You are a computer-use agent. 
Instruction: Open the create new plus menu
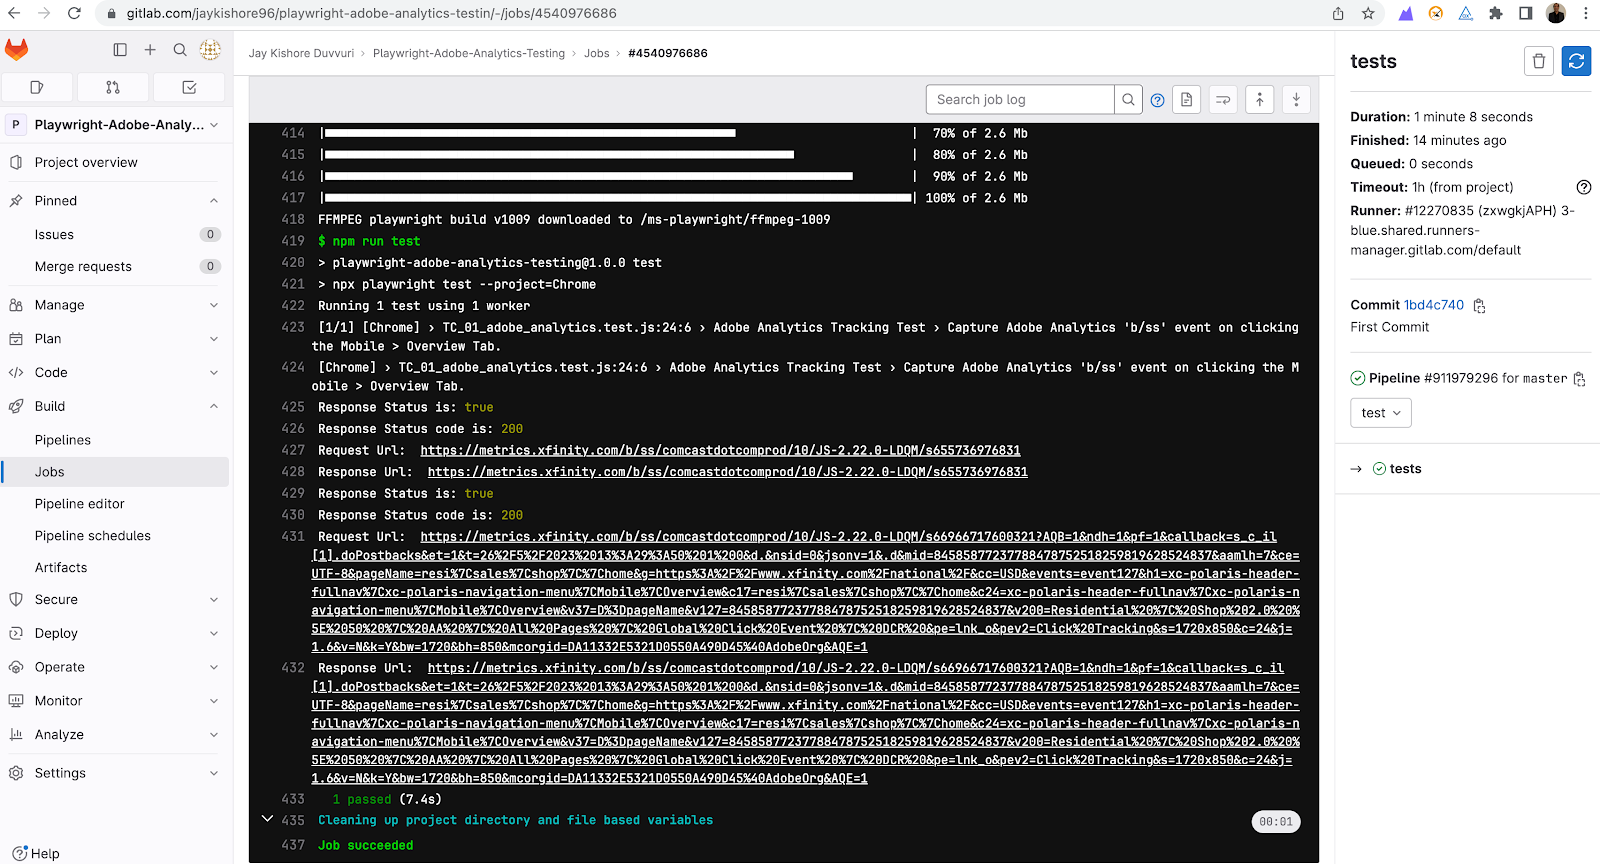tap(150, 49)
